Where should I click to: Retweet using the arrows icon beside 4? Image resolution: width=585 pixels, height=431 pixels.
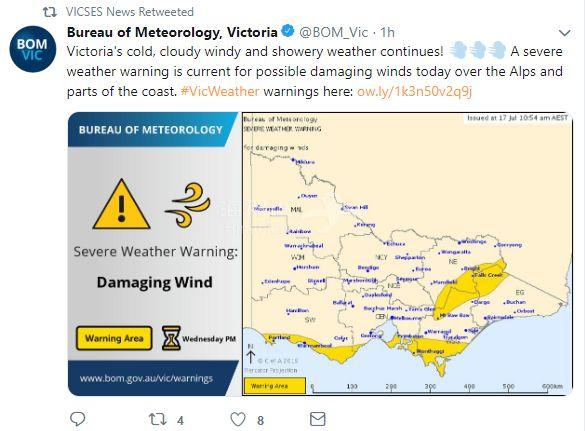pos(157,419)
